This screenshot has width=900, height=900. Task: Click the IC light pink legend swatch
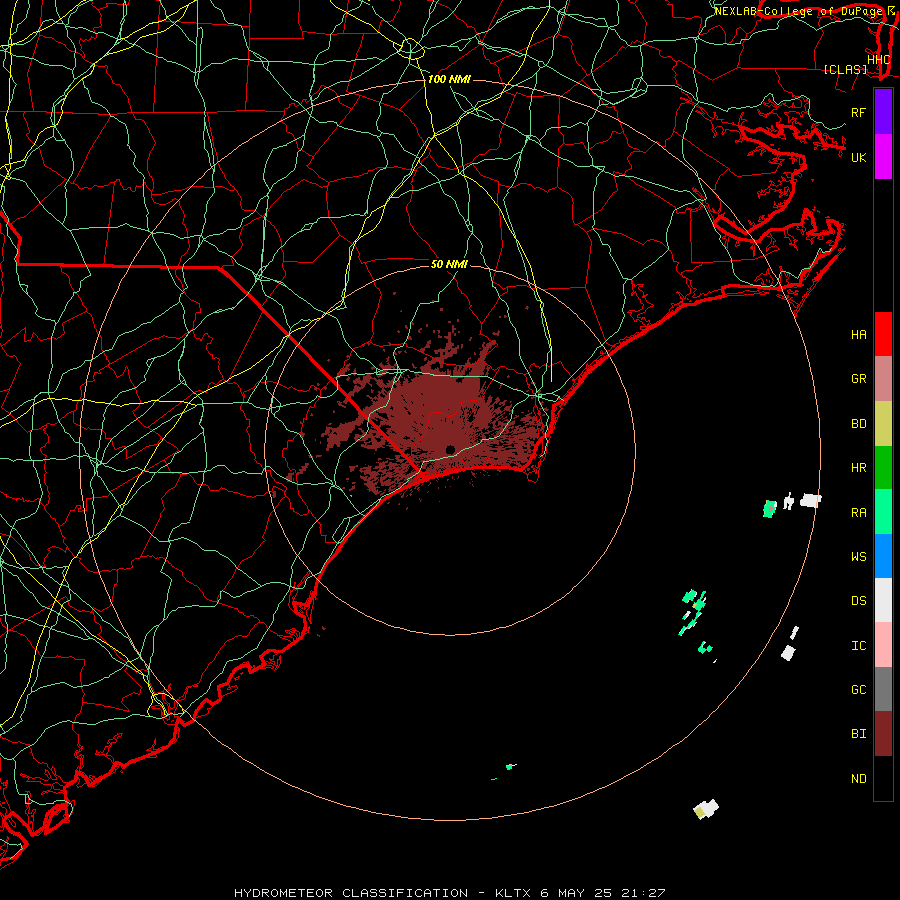(883, 645)
